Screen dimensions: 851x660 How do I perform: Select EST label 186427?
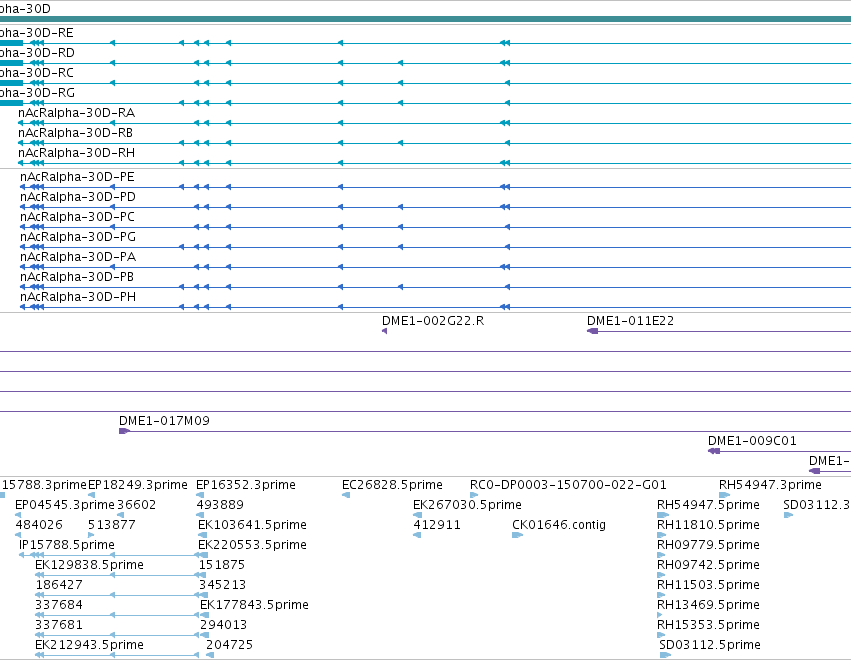tap(59, 585)
